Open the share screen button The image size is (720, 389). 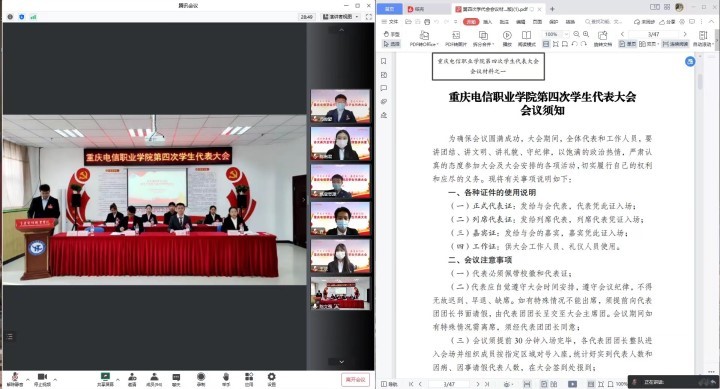coord(105,379)
